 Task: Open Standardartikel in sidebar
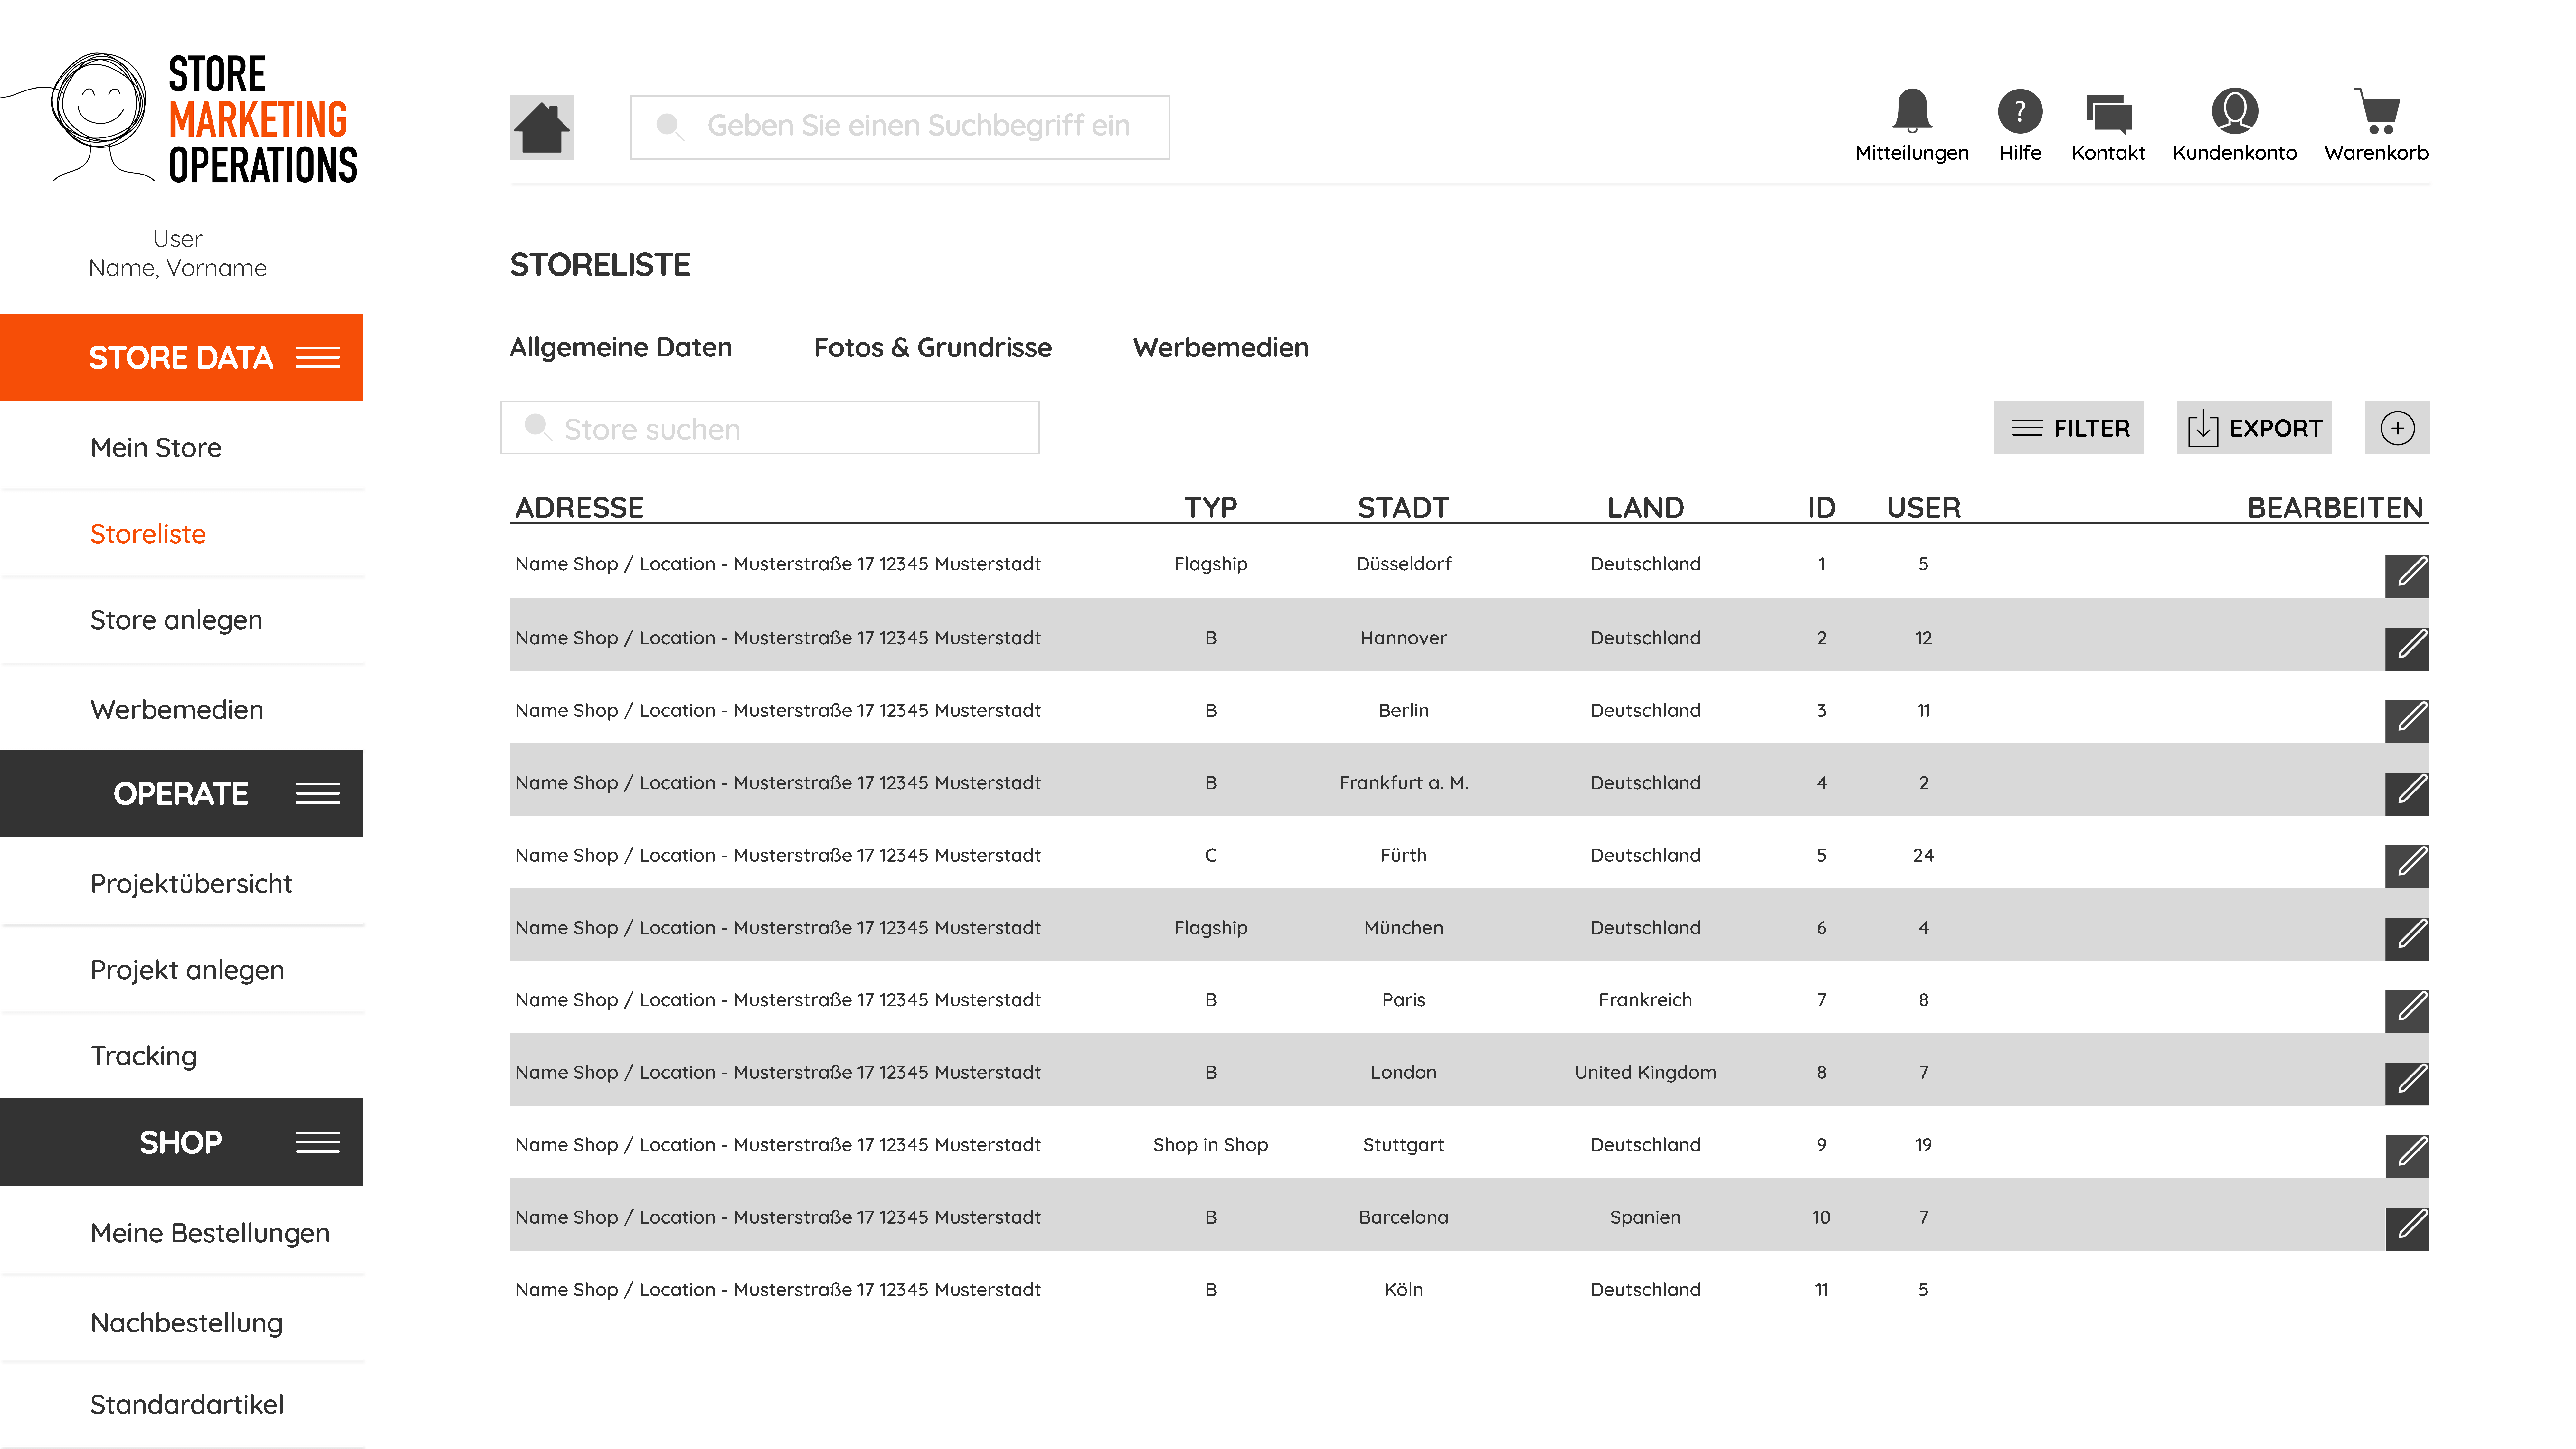click(x=187, y=1405)
